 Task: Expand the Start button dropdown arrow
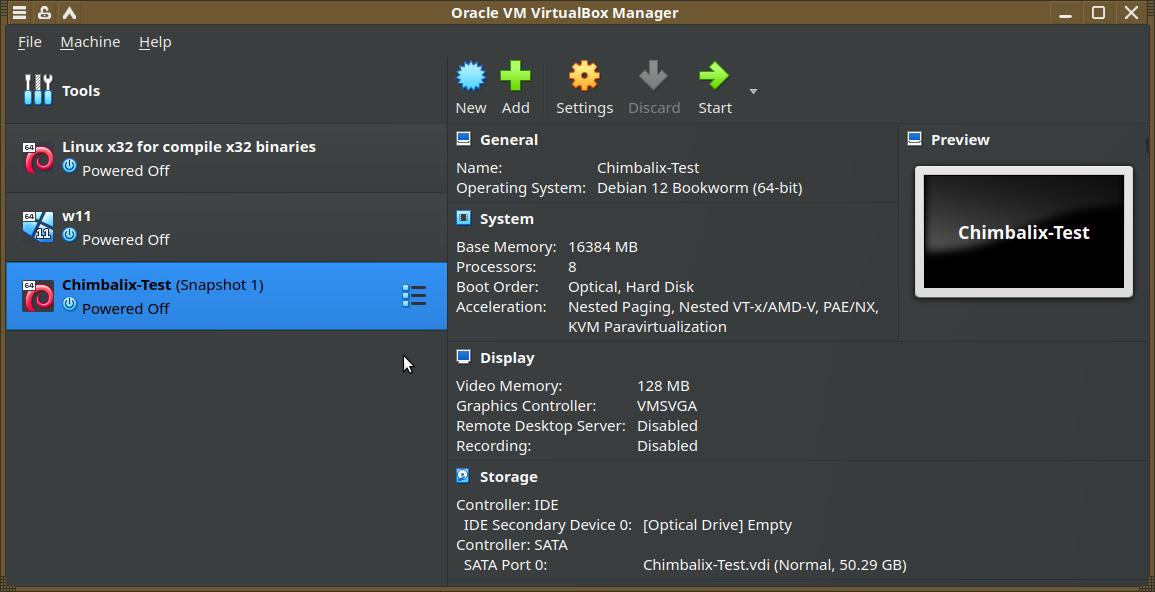753,91
